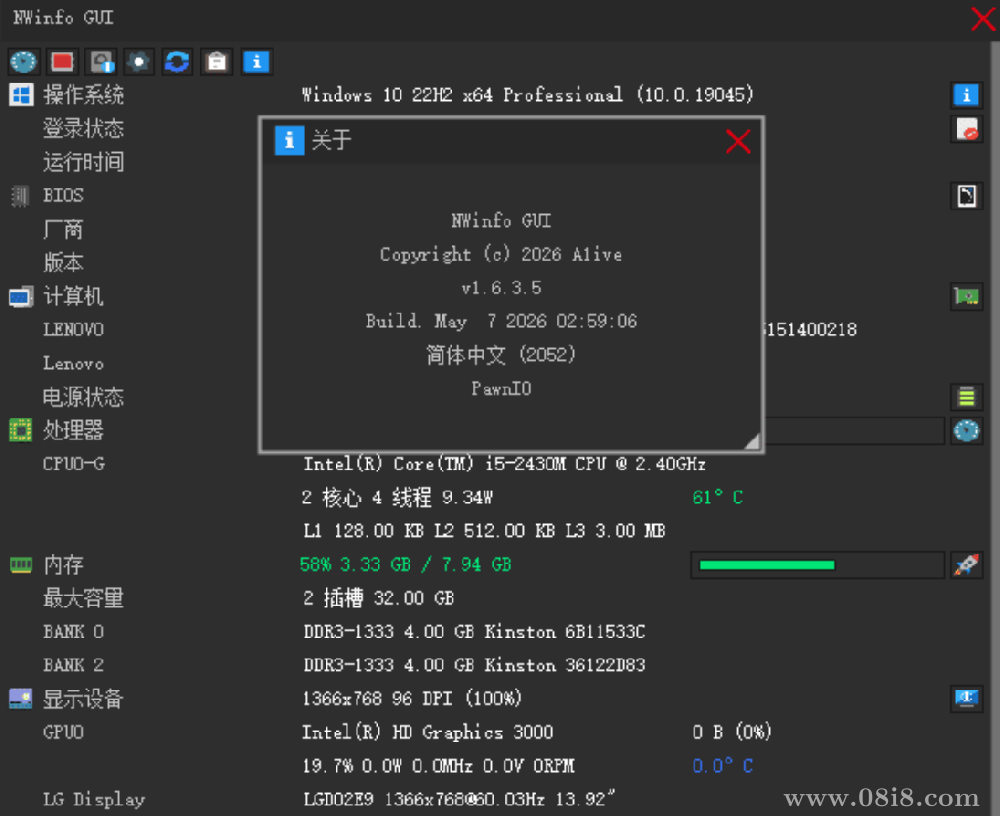Click the document icon on the BIOS row
The image size is (1000, 816).
(x=966, y=196)
